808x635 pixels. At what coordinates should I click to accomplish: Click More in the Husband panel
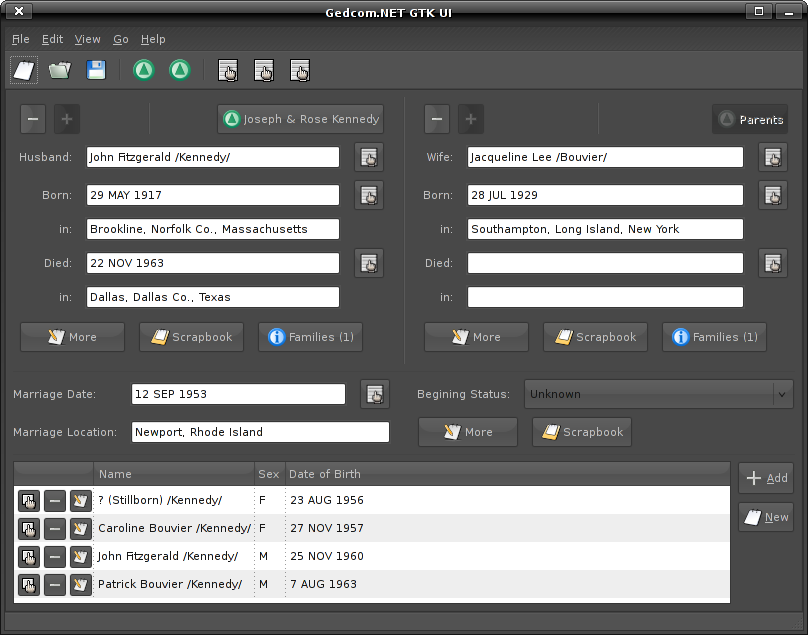click(x=72, y=337)
